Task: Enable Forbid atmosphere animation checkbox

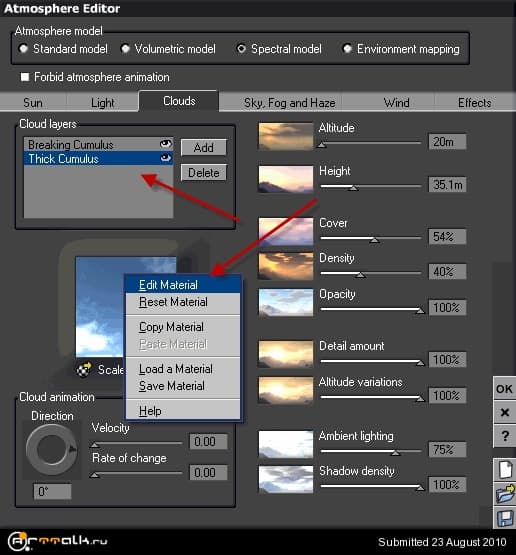Action: coord(25,77)
